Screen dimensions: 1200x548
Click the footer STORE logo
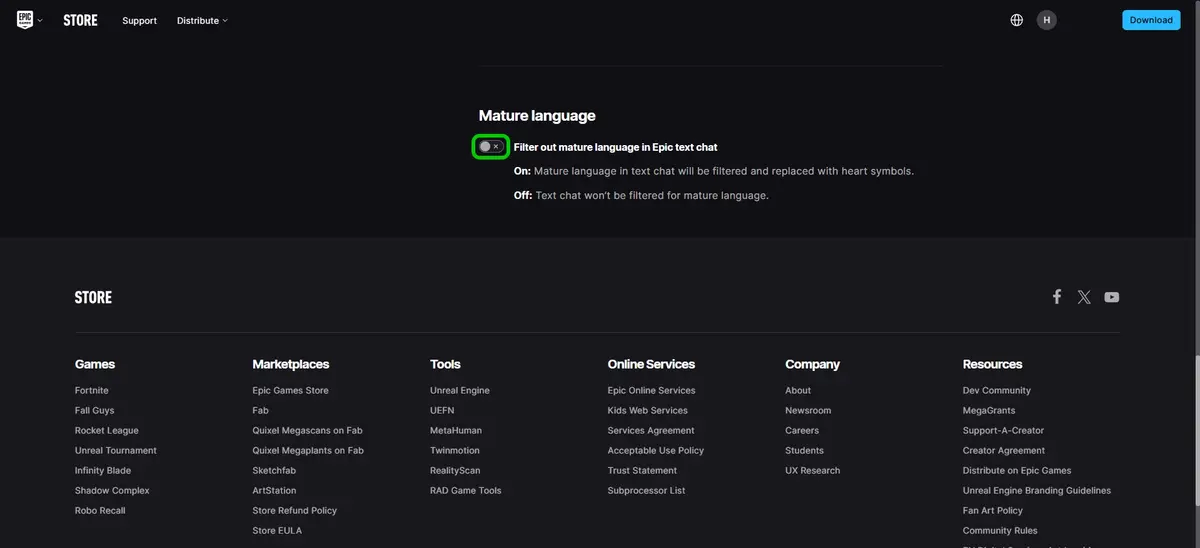click(93, 297)
